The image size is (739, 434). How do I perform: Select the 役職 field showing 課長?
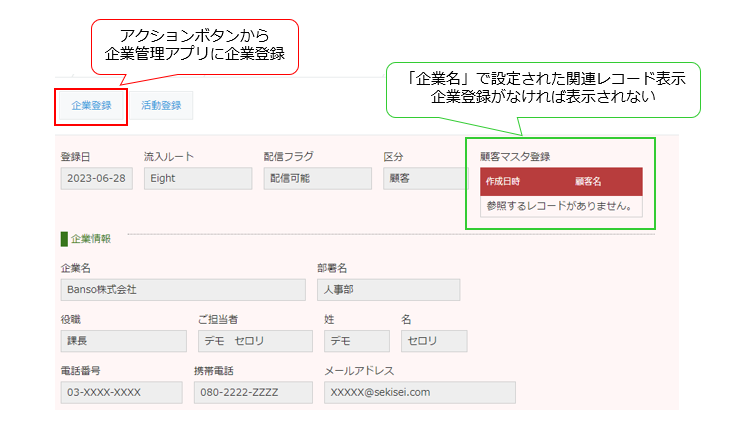pyautogui.click(x=123, y=341)
